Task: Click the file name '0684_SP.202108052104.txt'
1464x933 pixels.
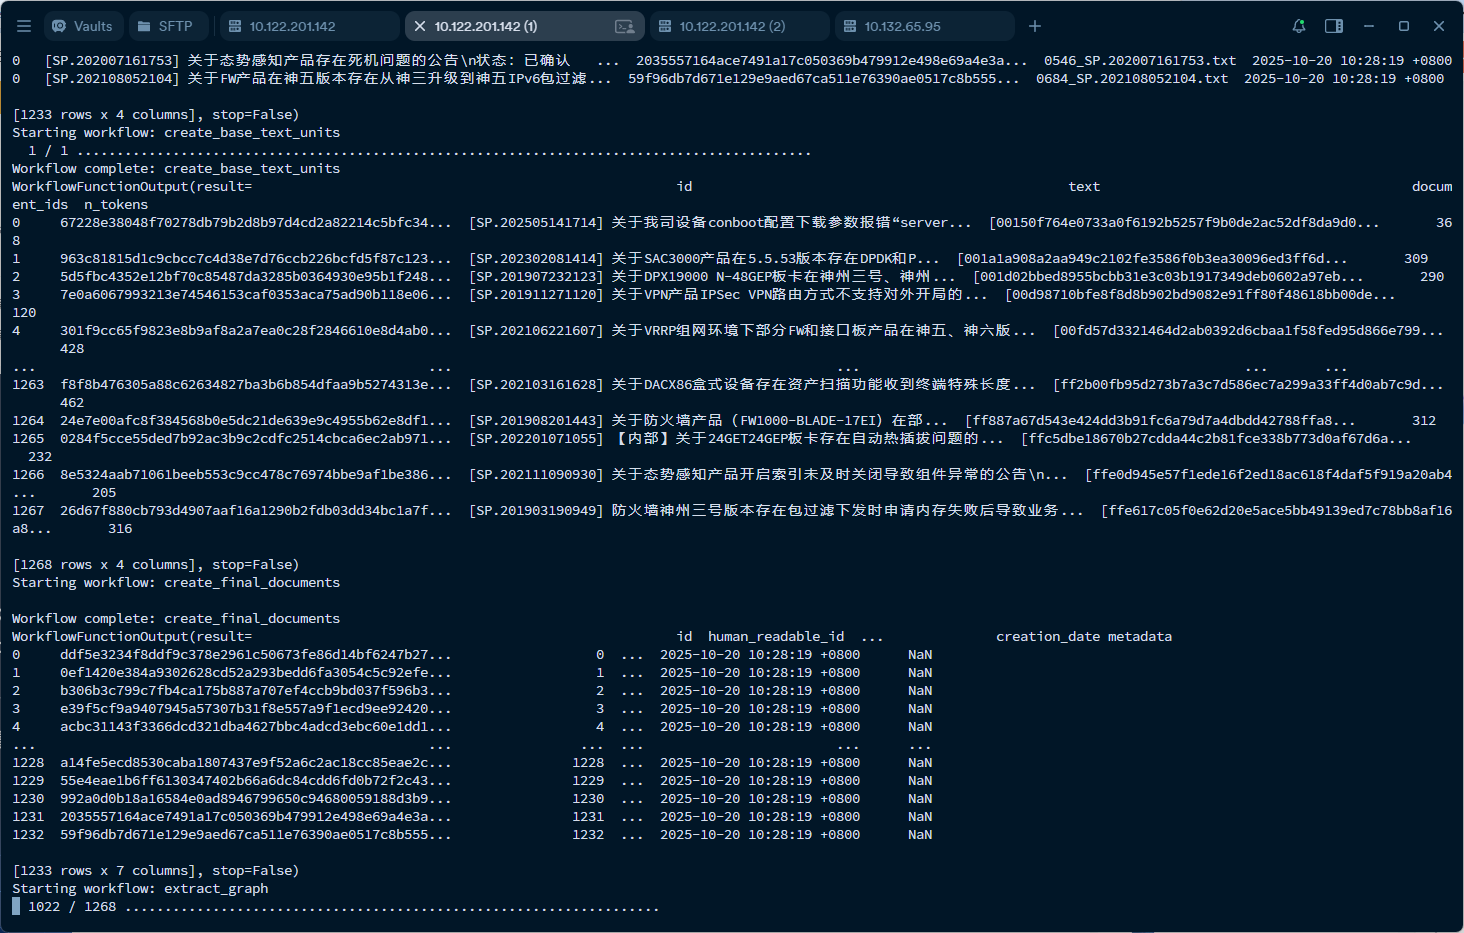Action: pyautogui.click(x=1132, y=78)
